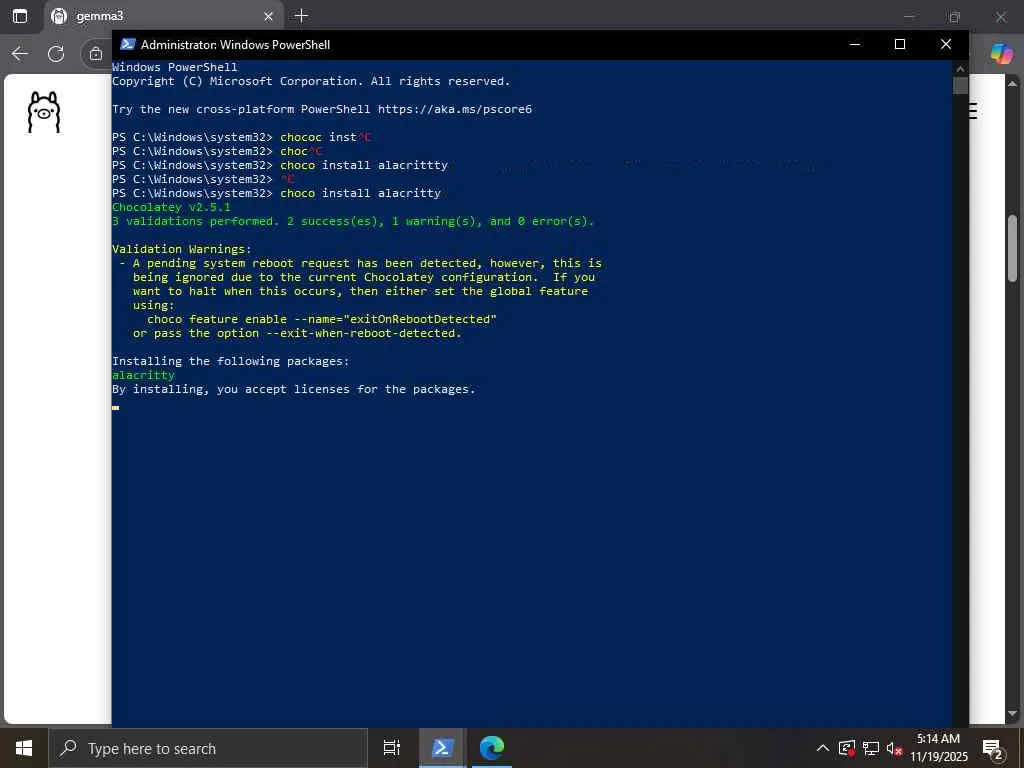Image resolution: width=1024 pixels, height=768 pixels.
Task: Click the '3 validations performed' status line
Action: 353,221
